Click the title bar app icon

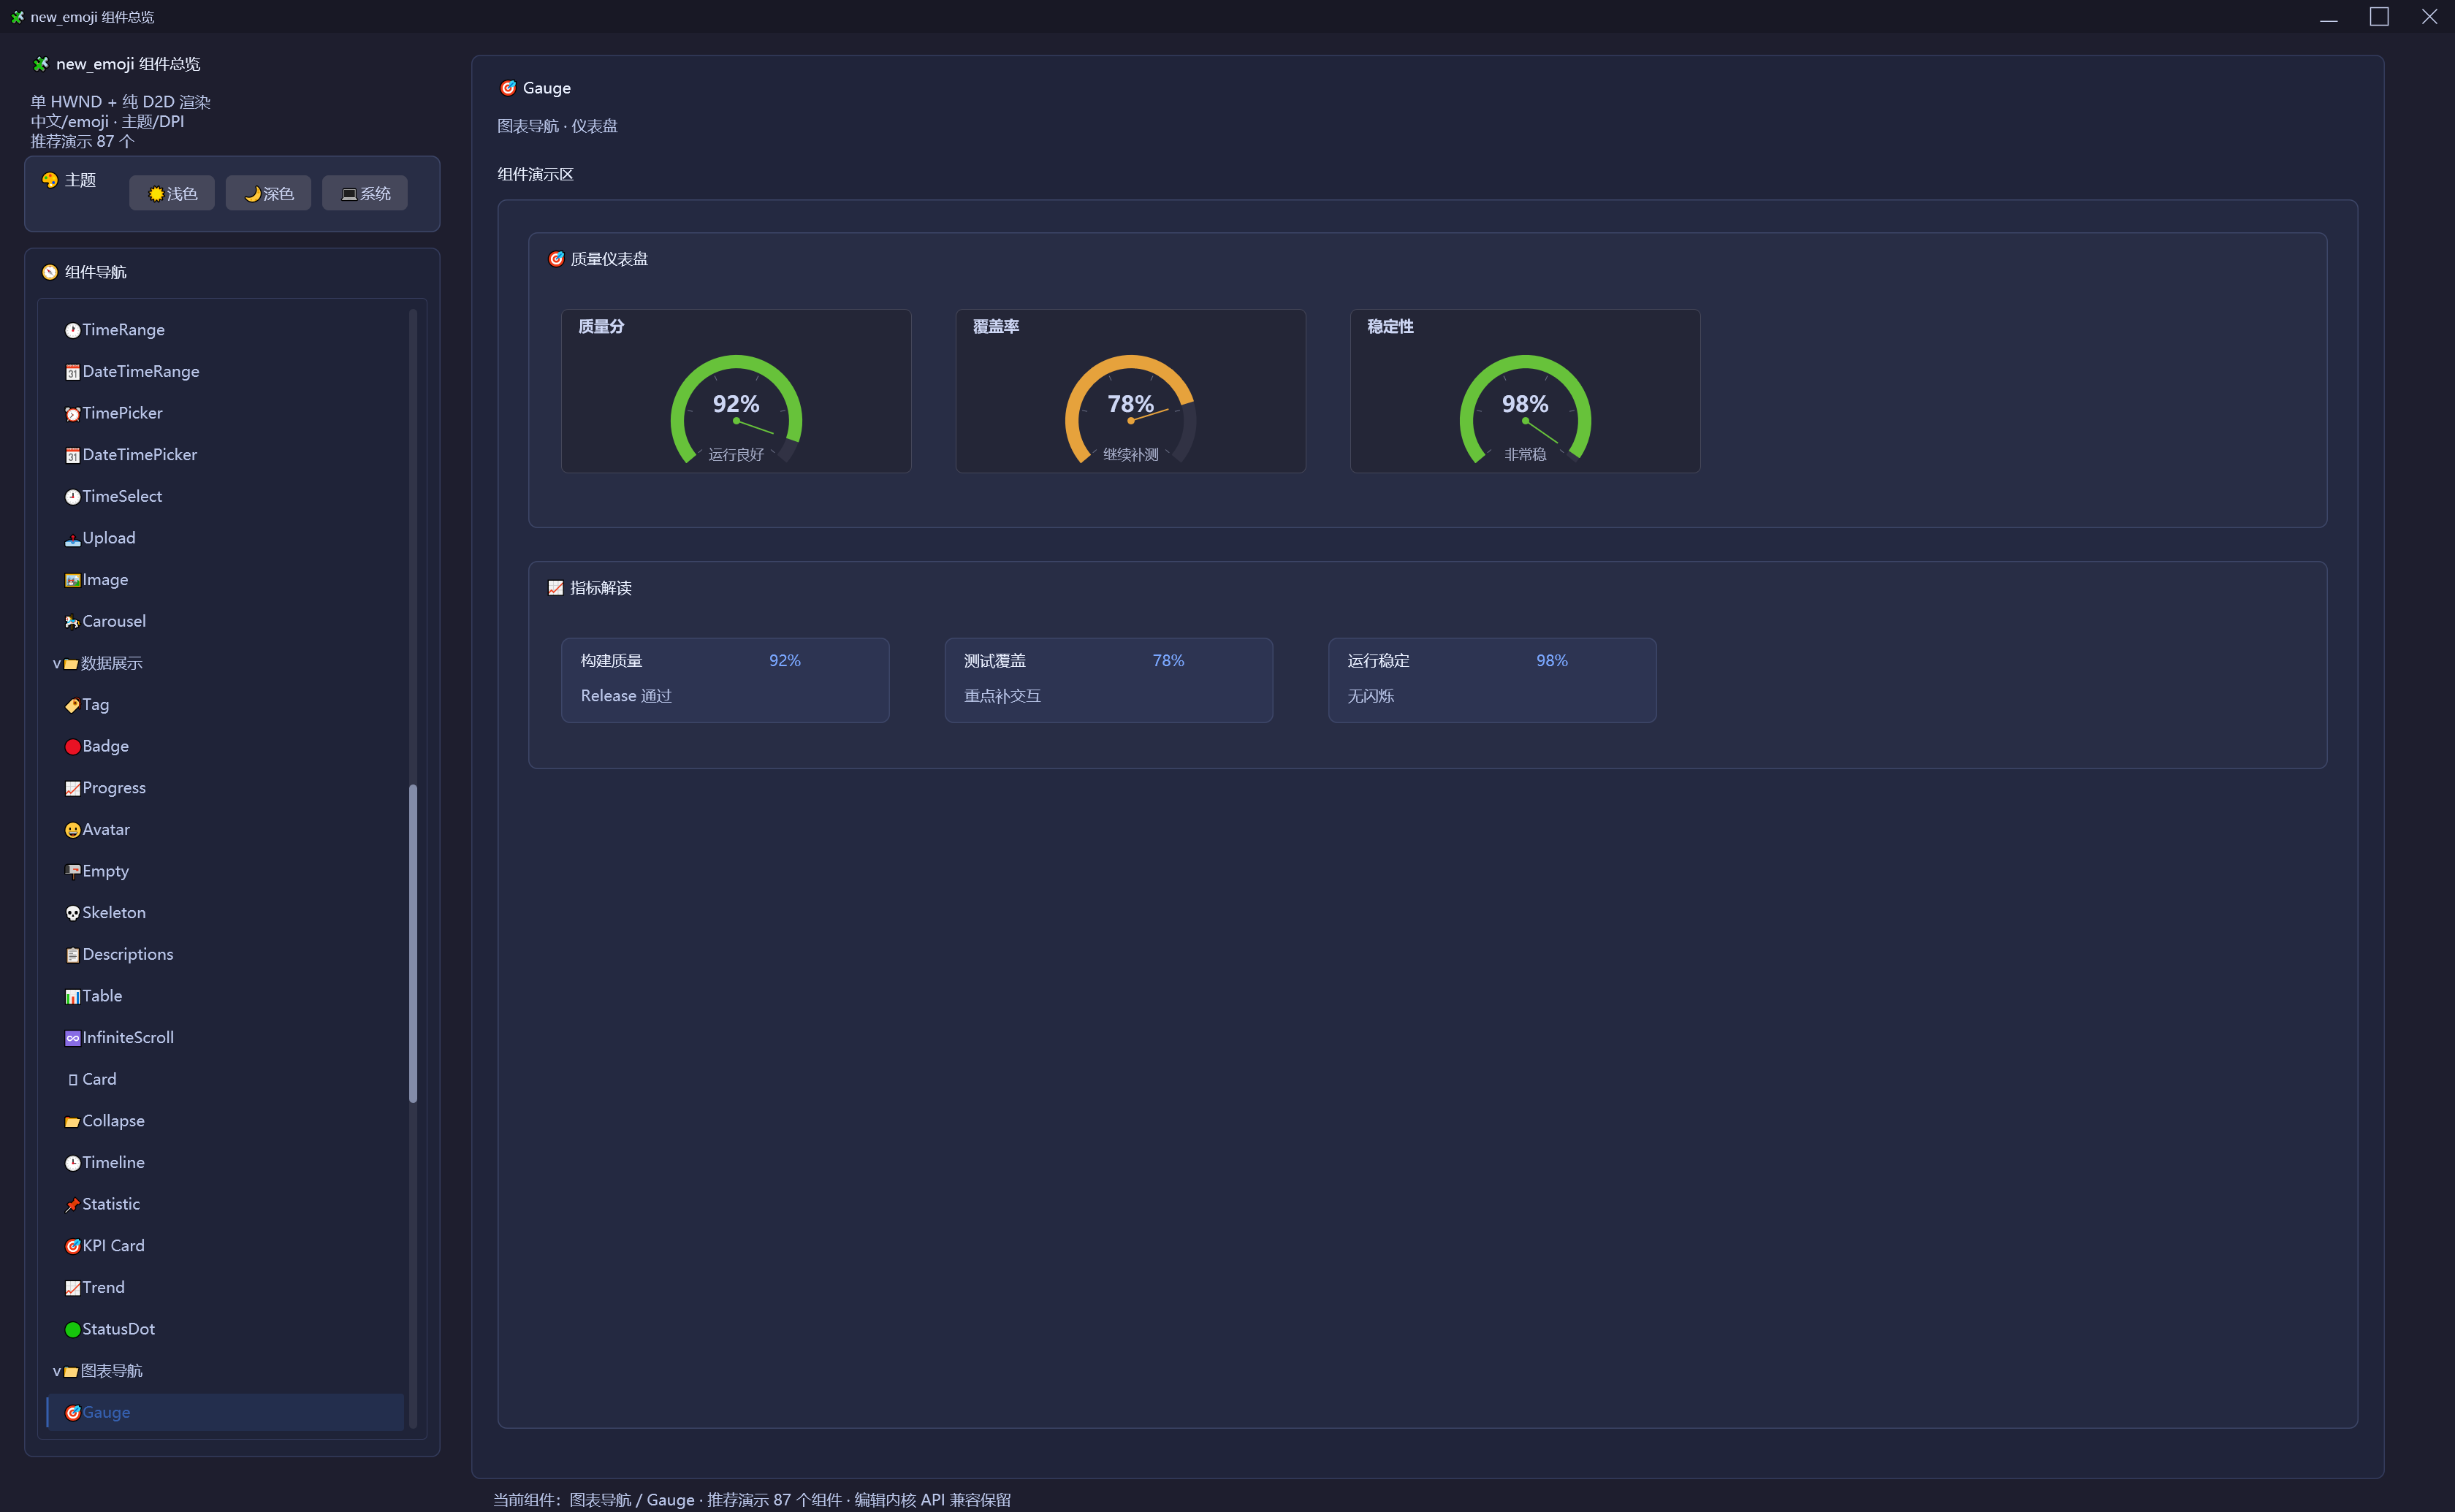click(17, 17)
